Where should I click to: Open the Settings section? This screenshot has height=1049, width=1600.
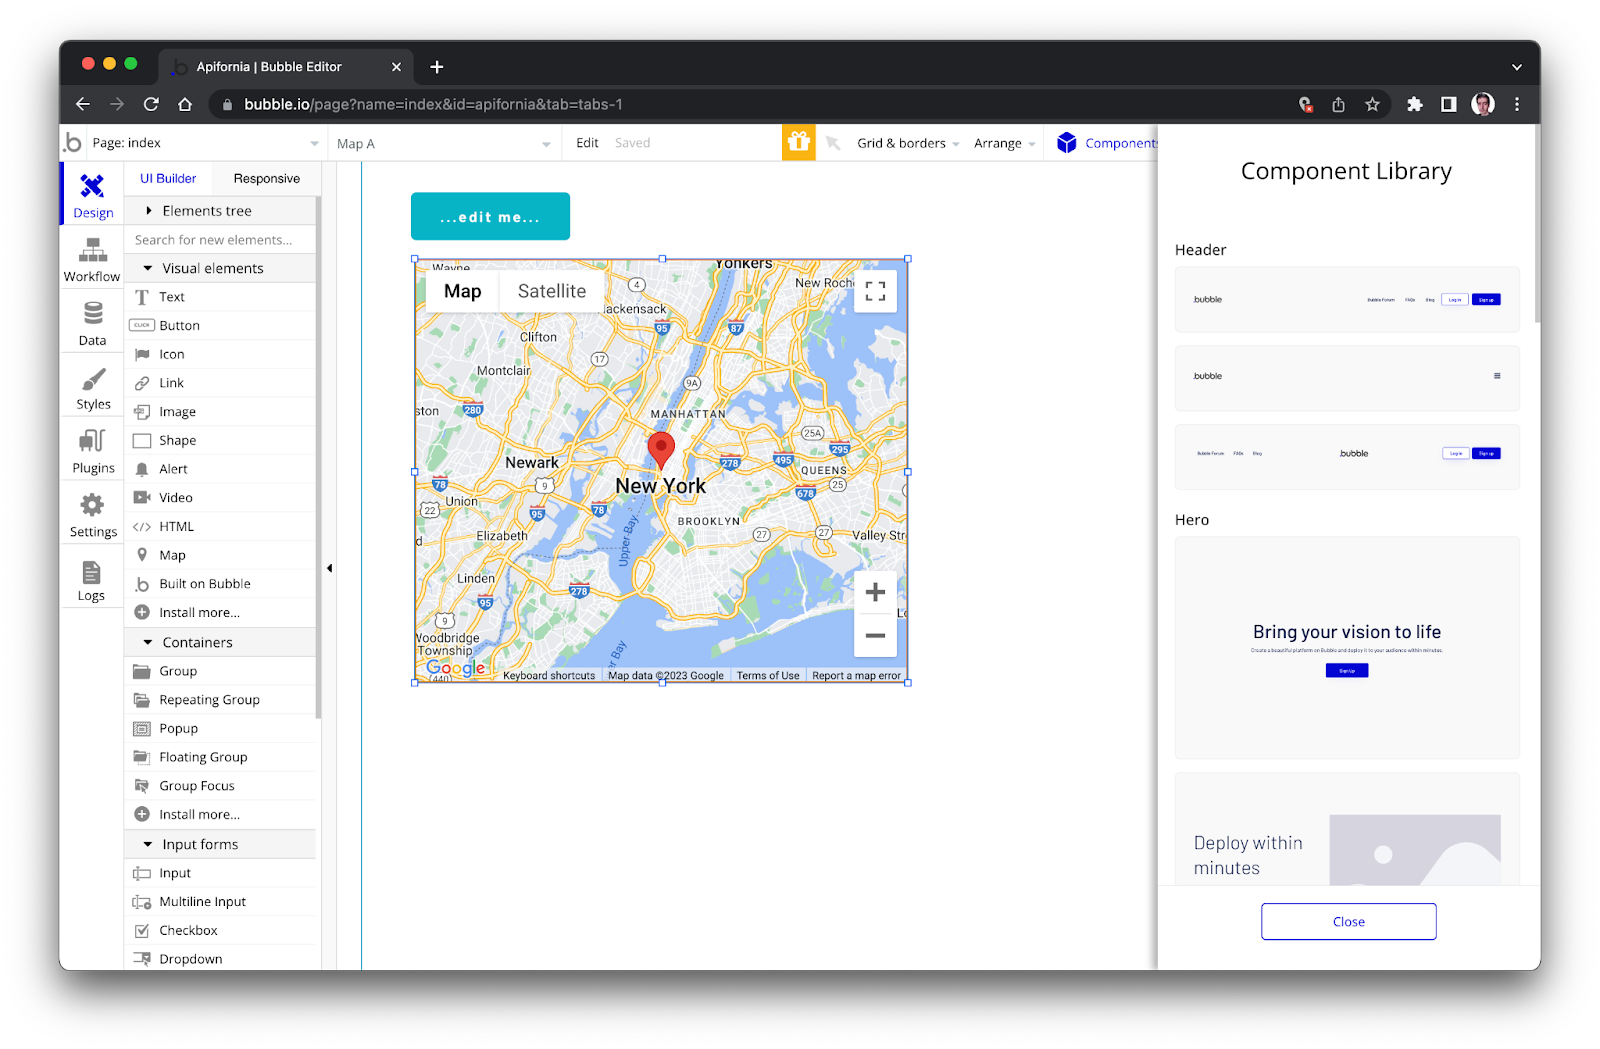tap(92, 515)
